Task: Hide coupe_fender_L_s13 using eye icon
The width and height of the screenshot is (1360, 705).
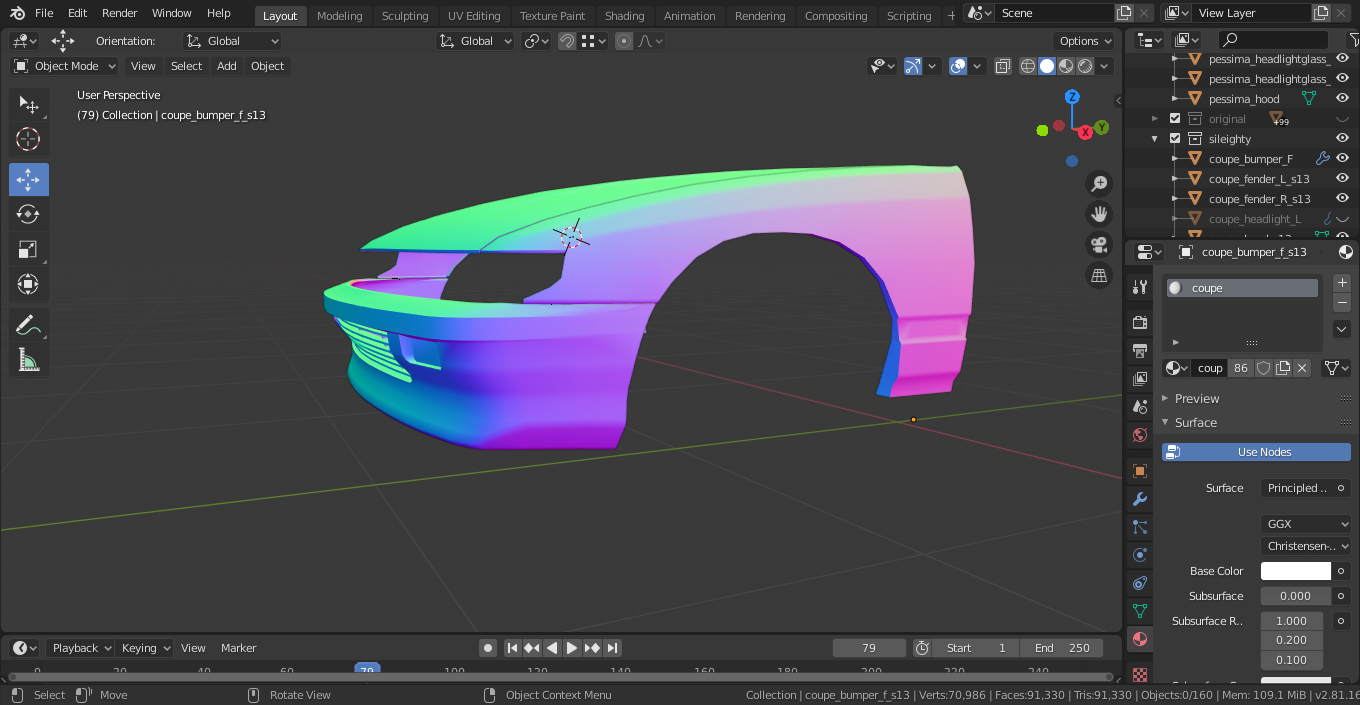Action: tap(1343, 178)
